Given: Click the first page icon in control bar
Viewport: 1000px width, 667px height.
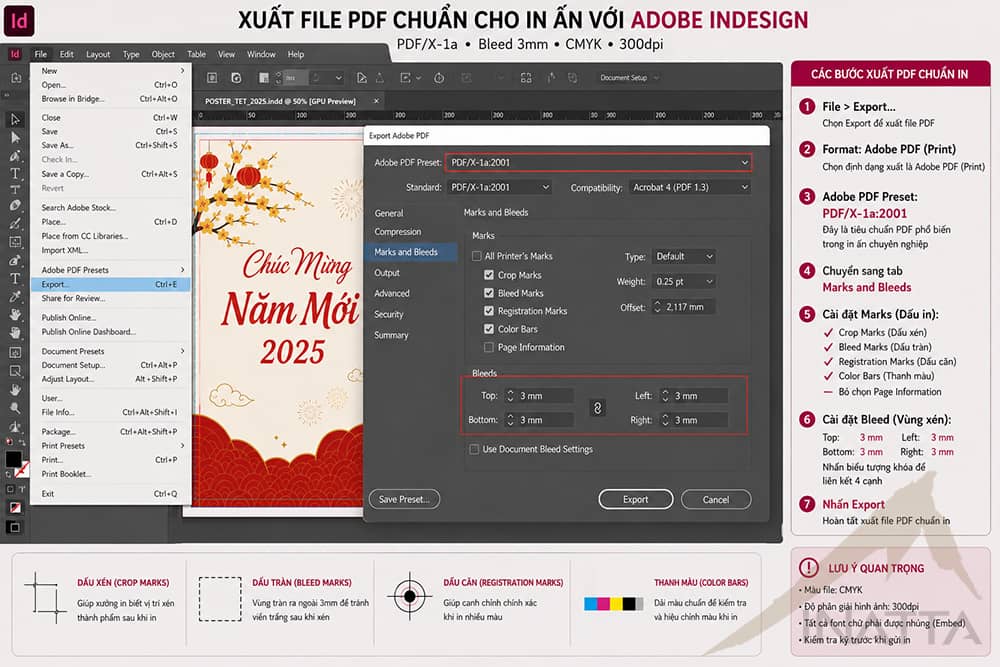Looking at the screenshot, I should tap(212, 78).
